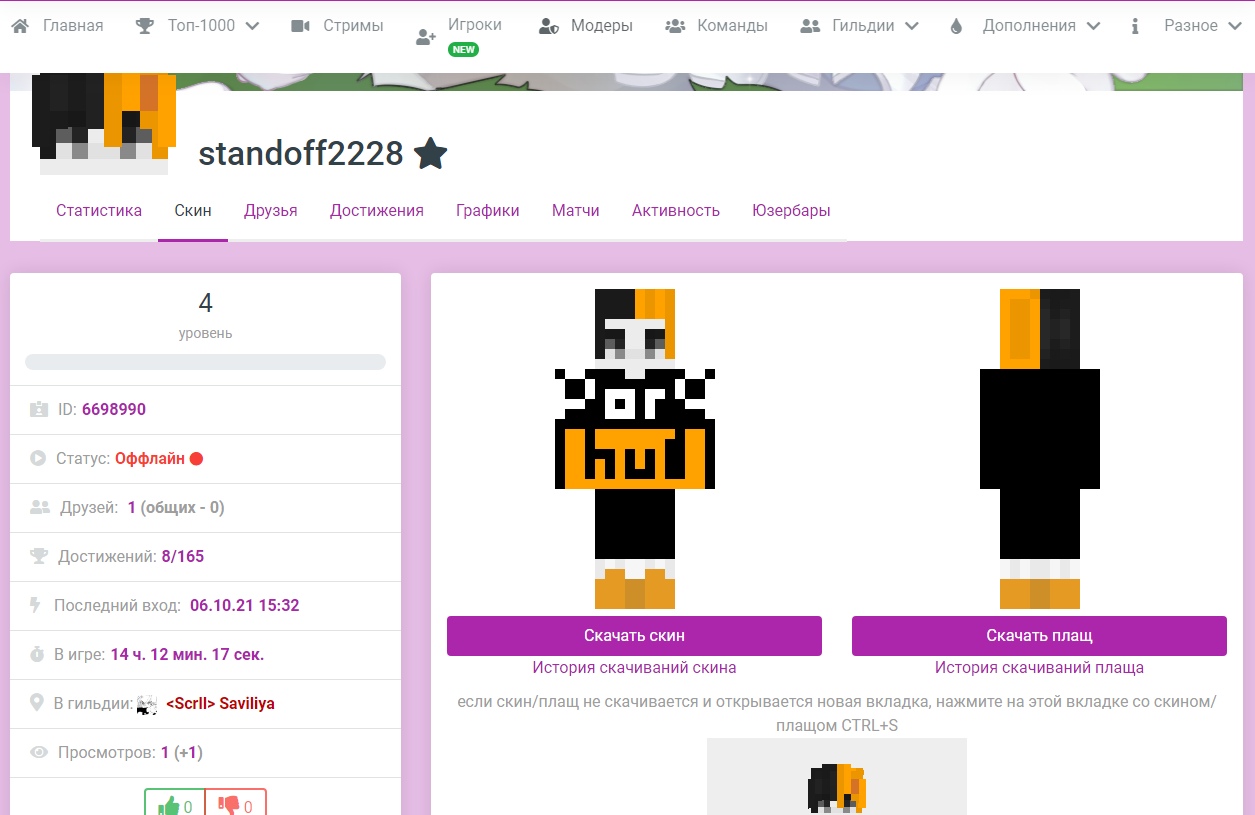The image size is (1255, 815).
Task: Click the Модеры eye-person icon
Action: pyautogui.click(x=550, y=25)
